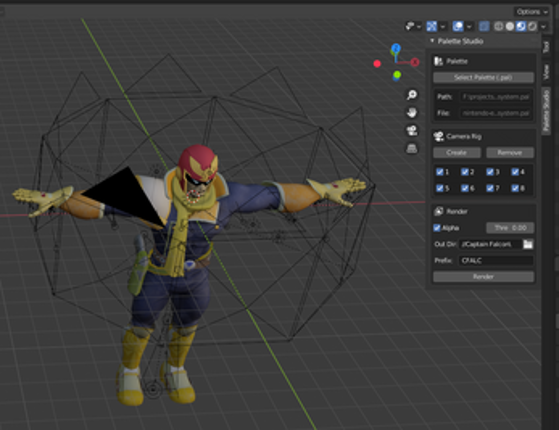Click the zoom view magnifier icon
The height and width of the screenshot is (430, 559).
(x=412, y=95)
